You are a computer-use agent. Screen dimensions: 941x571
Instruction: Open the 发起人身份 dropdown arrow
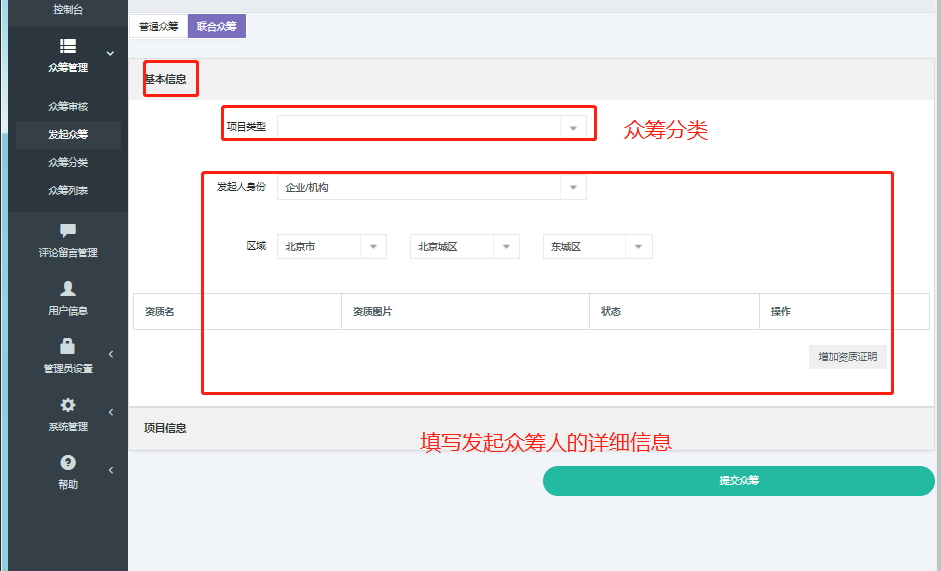[x=573, y=187]
